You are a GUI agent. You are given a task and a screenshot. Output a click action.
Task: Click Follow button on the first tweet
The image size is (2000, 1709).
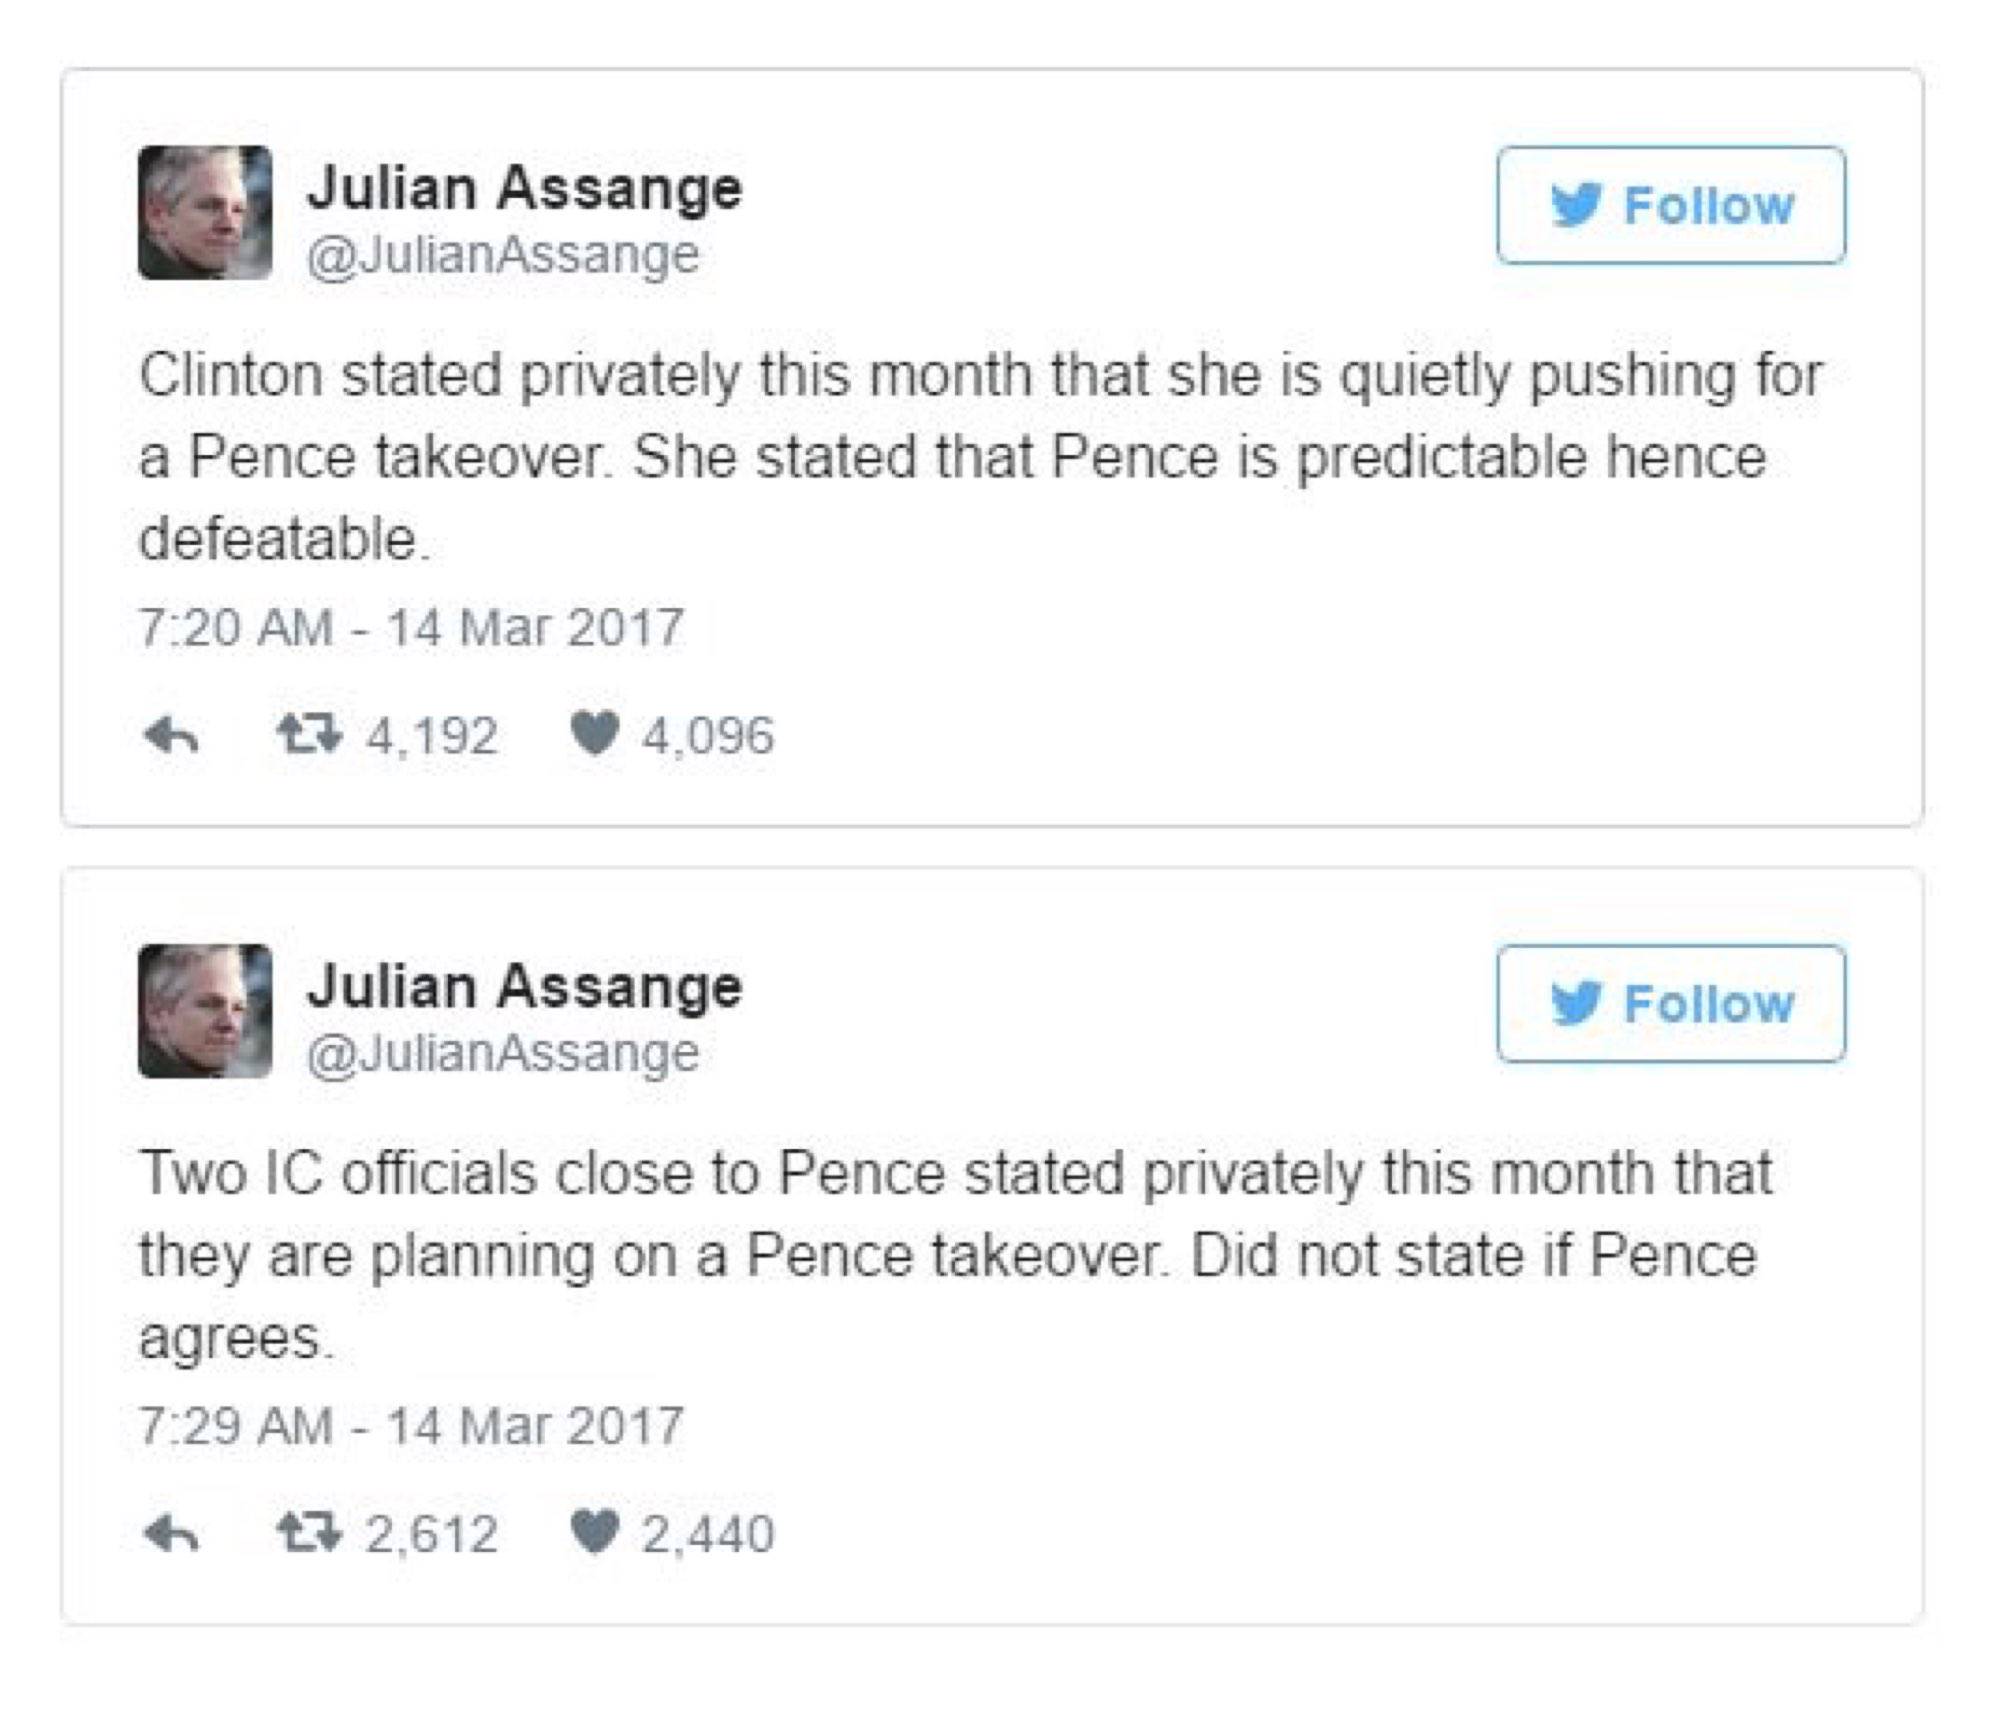(1670, 206)
